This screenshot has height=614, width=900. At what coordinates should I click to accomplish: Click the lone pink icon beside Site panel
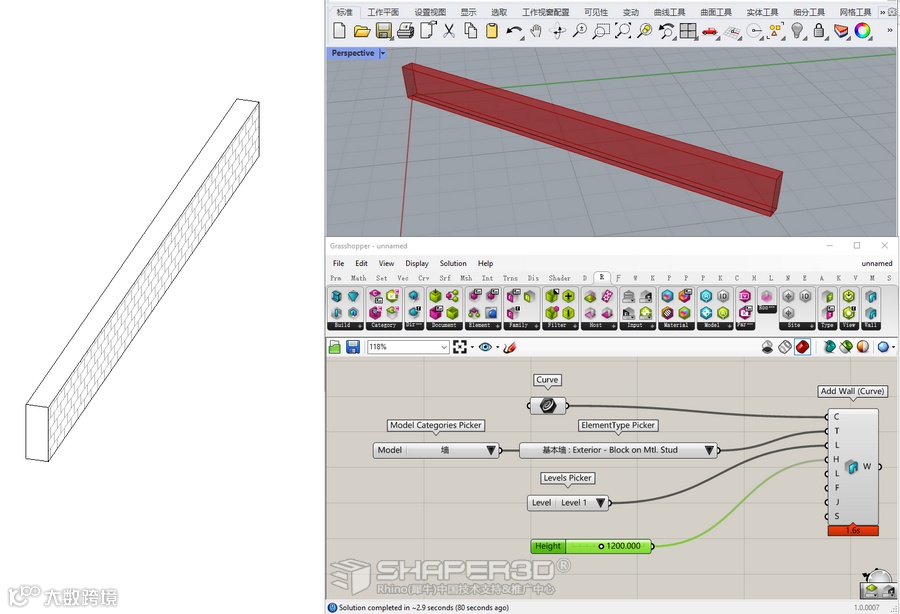766,296
